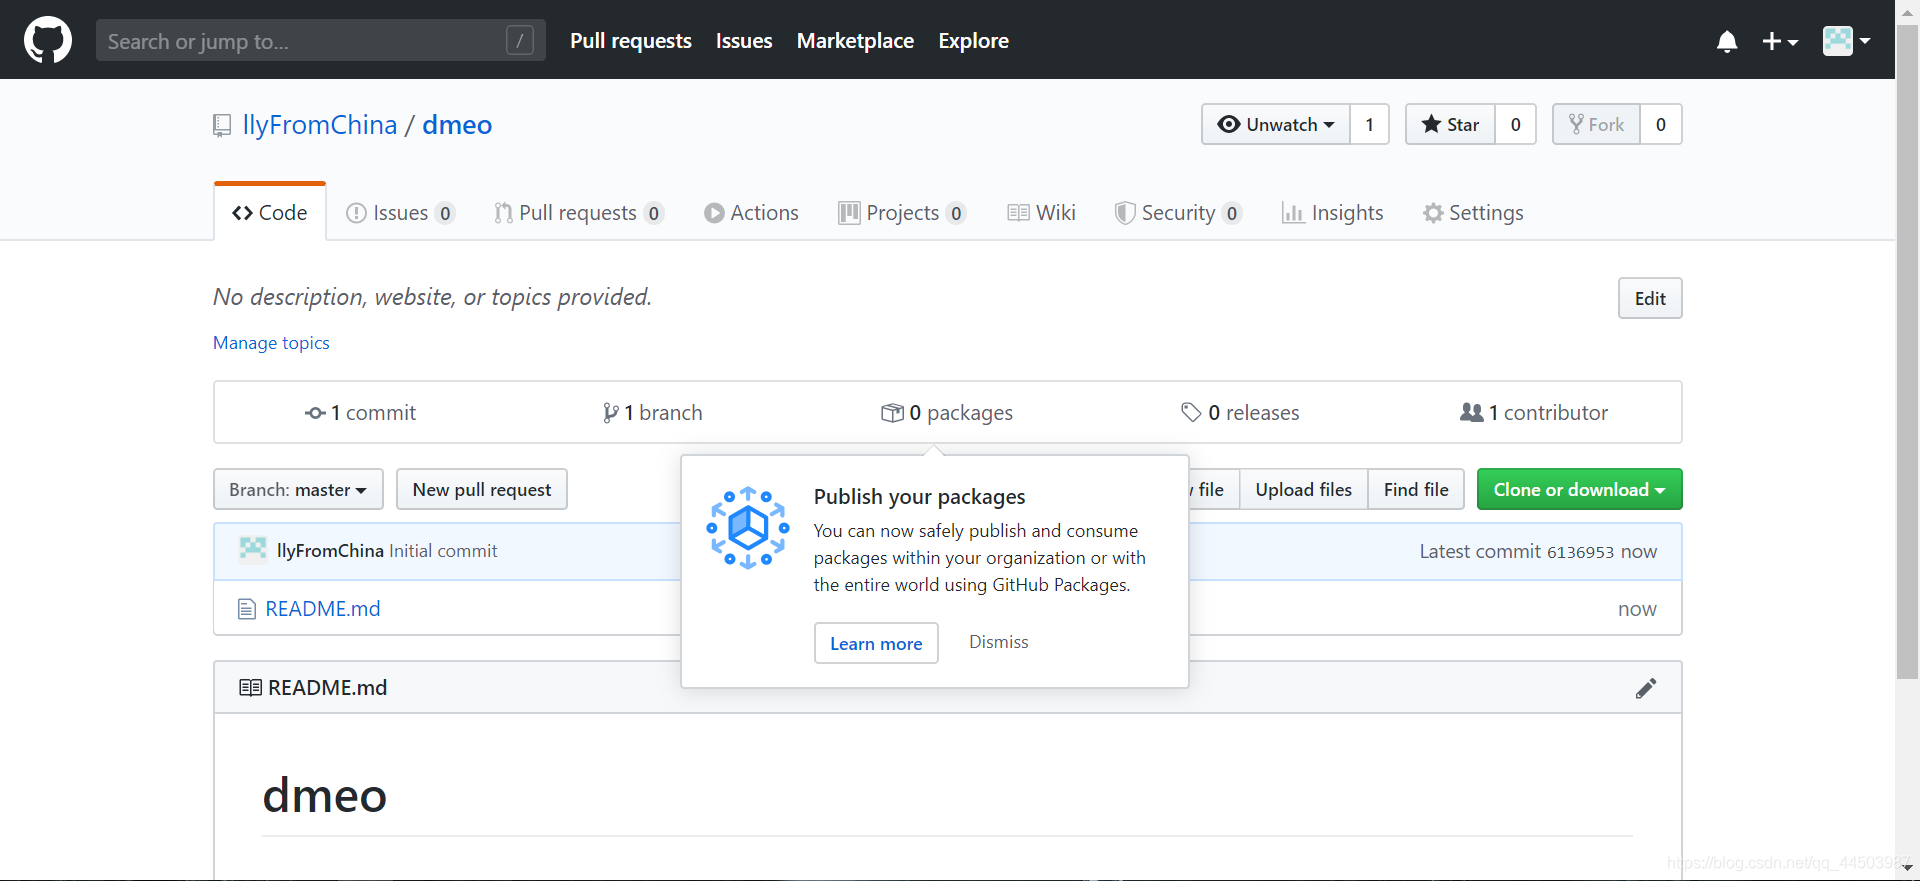Expand the Branch: master dropdown
The height and width of the screenshot is (881, 1920).
(x=298, y=489)
